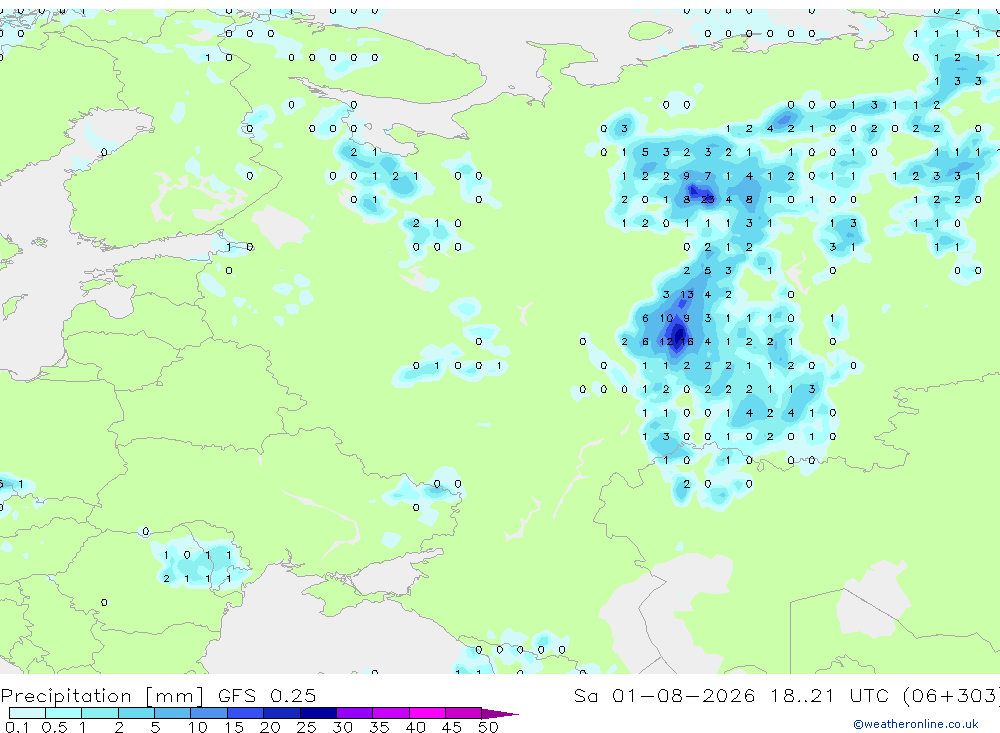
Task: Select the 5 to 10 mm legend swatch
Action: (172, 713)
